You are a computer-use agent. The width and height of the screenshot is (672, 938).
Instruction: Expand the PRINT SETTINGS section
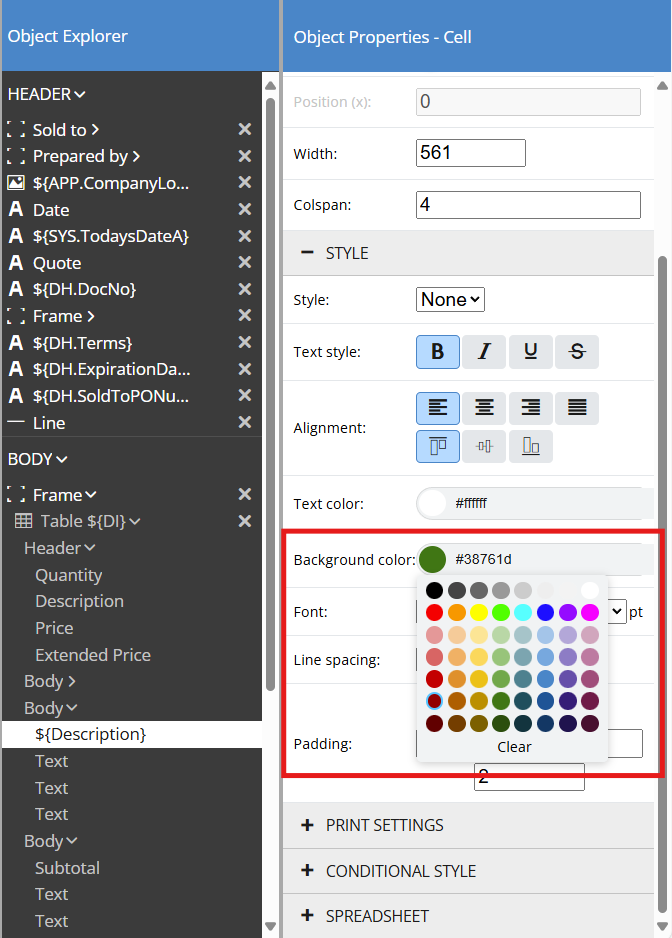(384, 825)
